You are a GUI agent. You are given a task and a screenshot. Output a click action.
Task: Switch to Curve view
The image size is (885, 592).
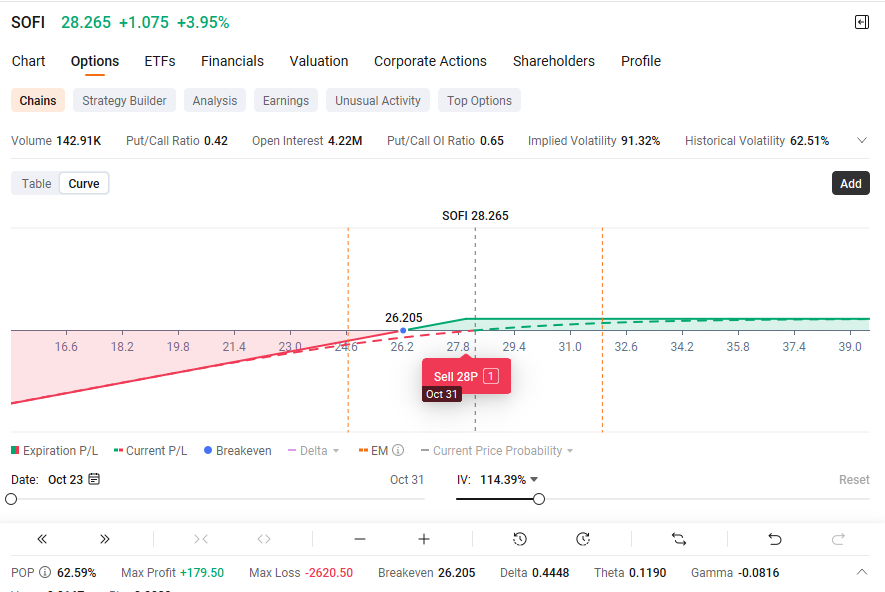(84, 183)
